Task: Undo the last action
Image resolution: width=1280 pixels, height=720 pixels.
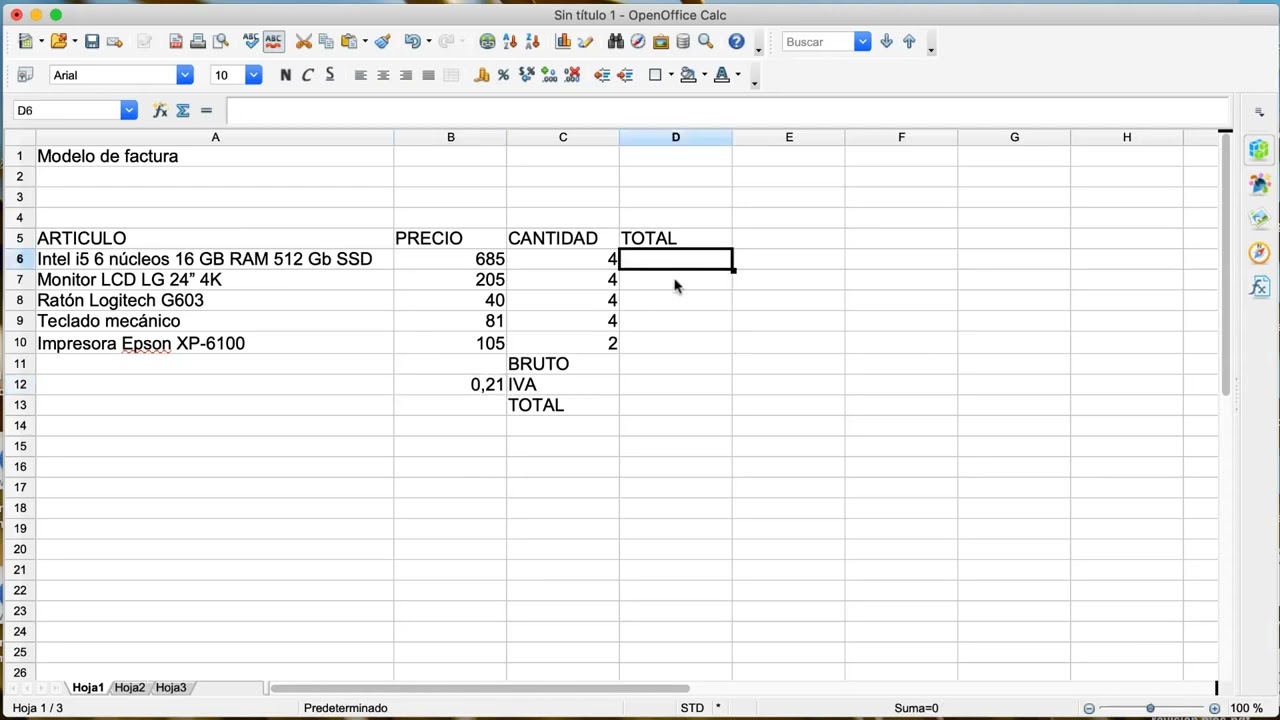Action: [412, 42]
